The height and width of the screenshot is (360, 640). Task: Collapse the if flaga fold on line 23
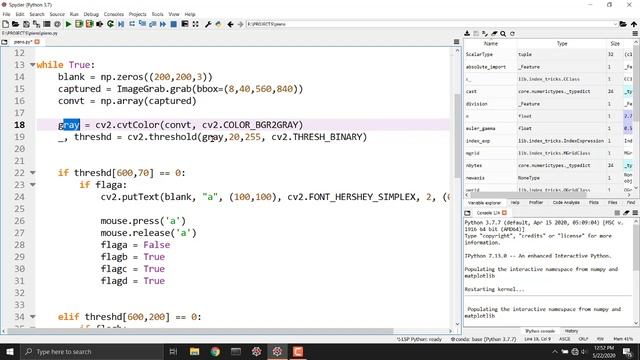tap(32, 185)
